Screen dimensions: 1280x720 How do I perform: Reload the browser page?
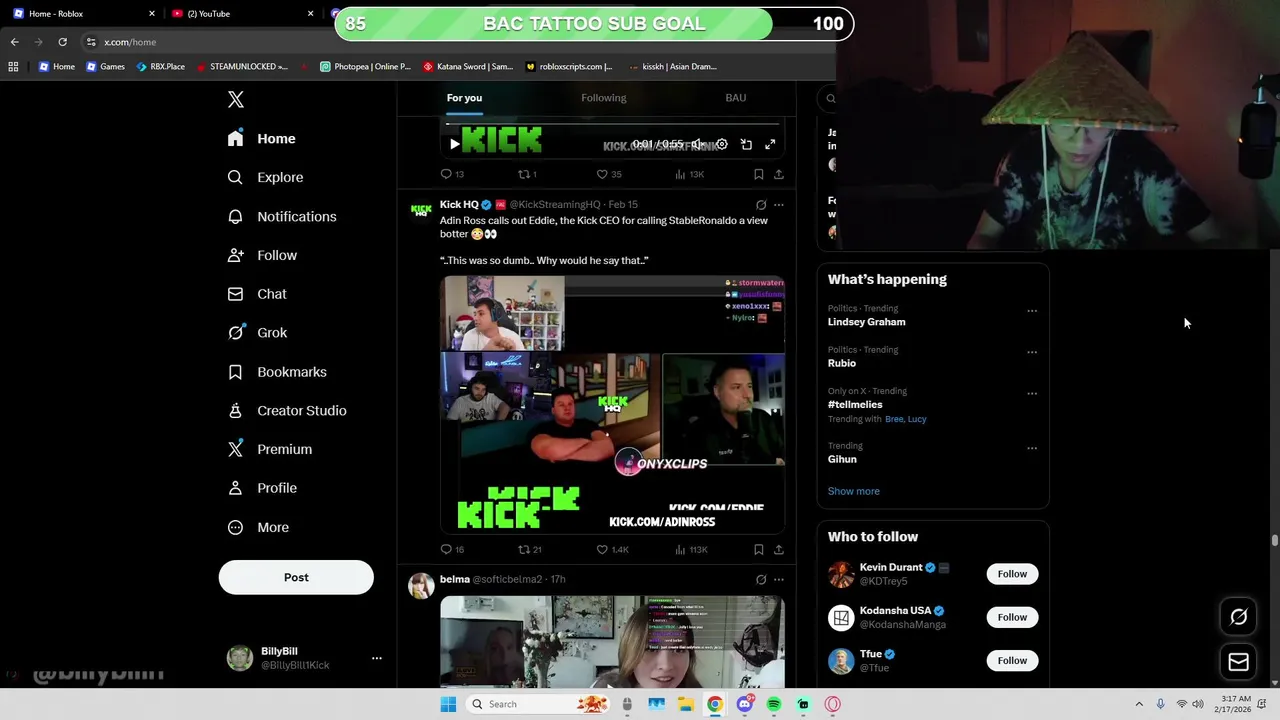[x=62, y=42]
